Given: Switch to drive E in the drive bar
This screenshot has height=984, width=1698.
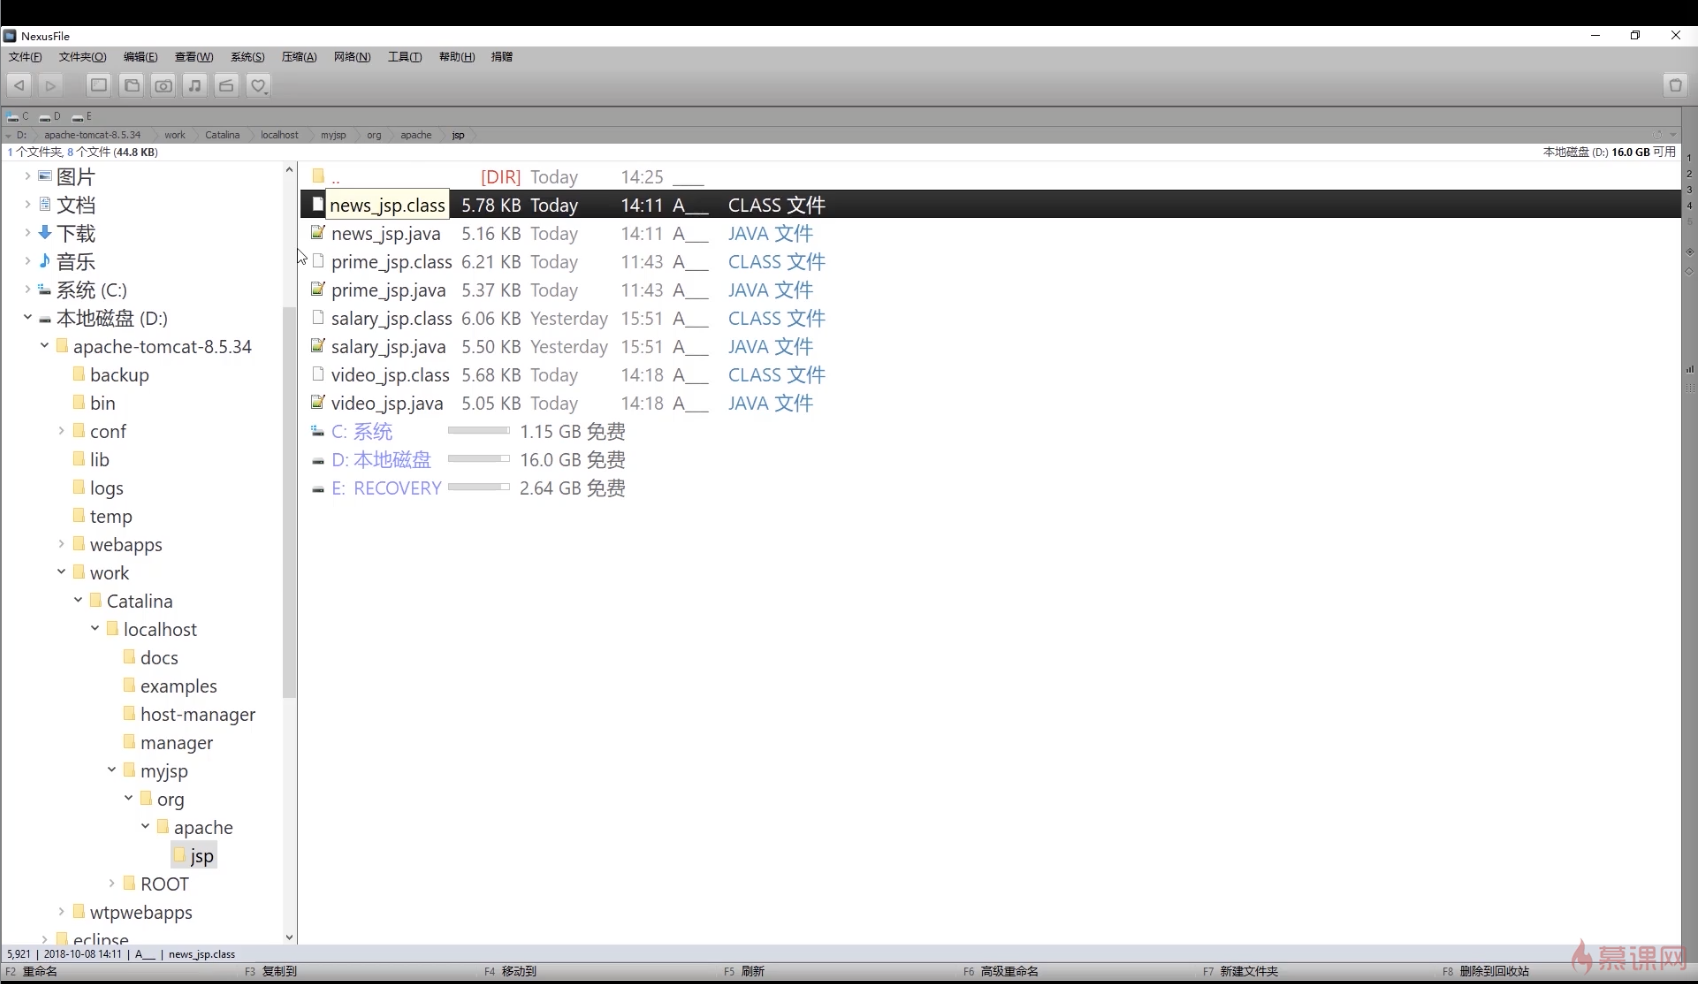Looking at the screenshot, I should click(x=82, y=117).
